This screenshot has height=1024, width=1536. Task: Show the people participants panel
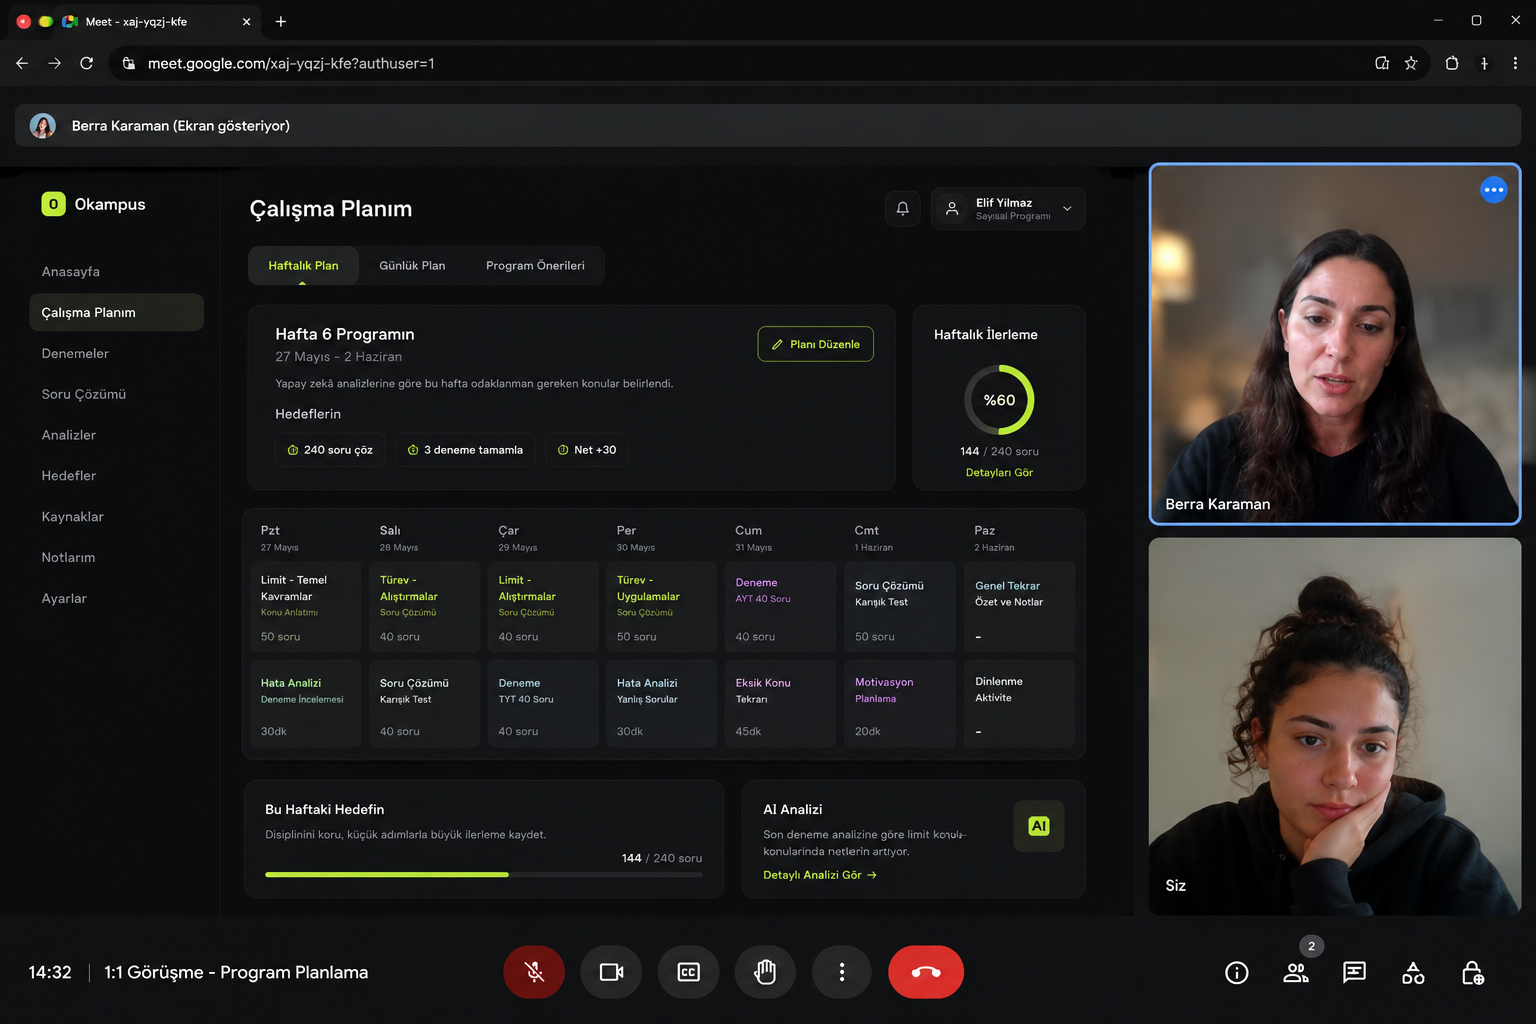[1296, 973]
